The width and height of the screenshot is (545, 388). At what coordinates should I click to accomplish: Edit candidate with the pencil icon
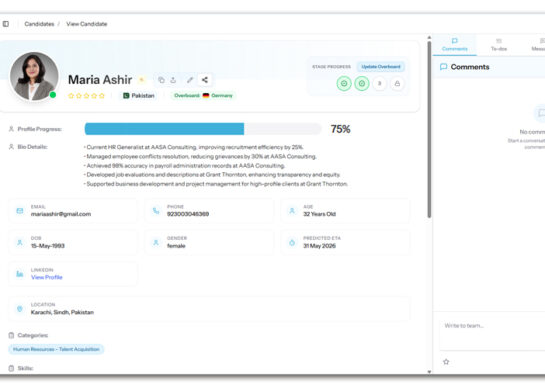pyautogui.click(x=189, y=80)
